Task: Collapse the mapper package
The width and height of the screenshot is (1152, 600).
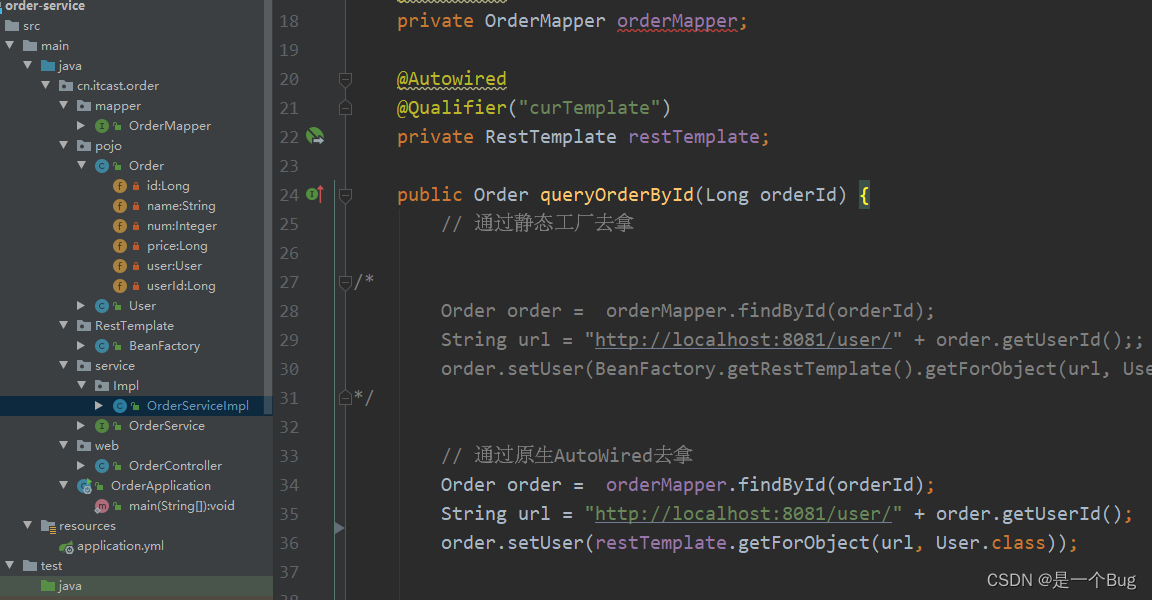Action: [x=63, y=106]
